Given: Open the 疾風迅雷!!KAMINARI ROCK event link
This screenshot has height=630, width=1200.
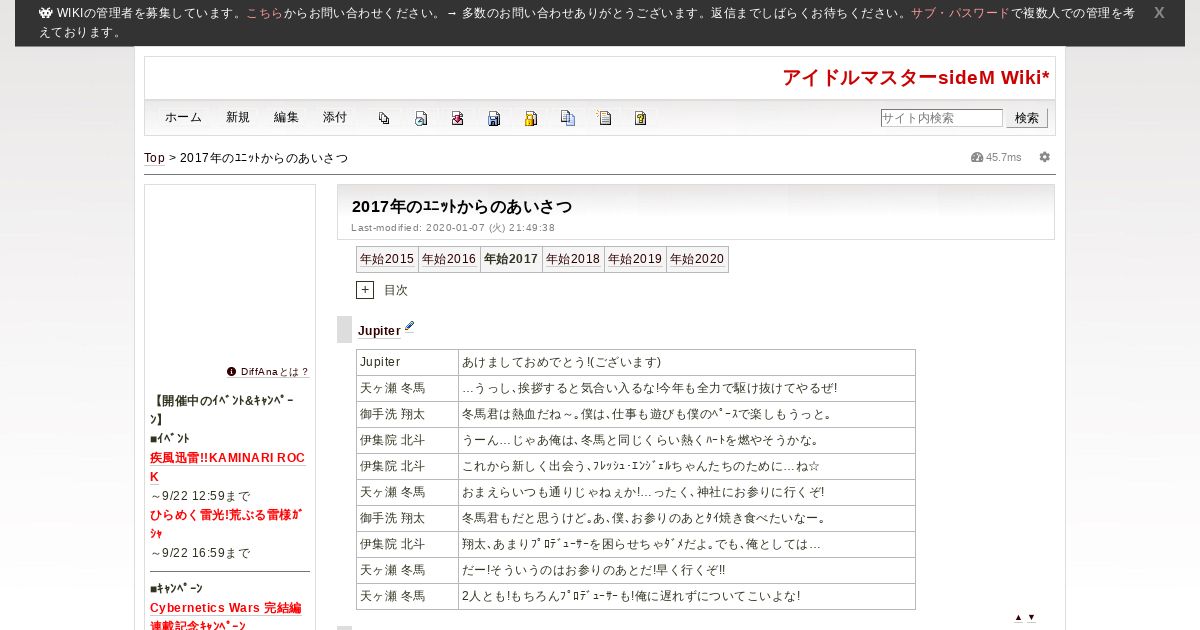Looking at the screenshot, I should [227, 467].
